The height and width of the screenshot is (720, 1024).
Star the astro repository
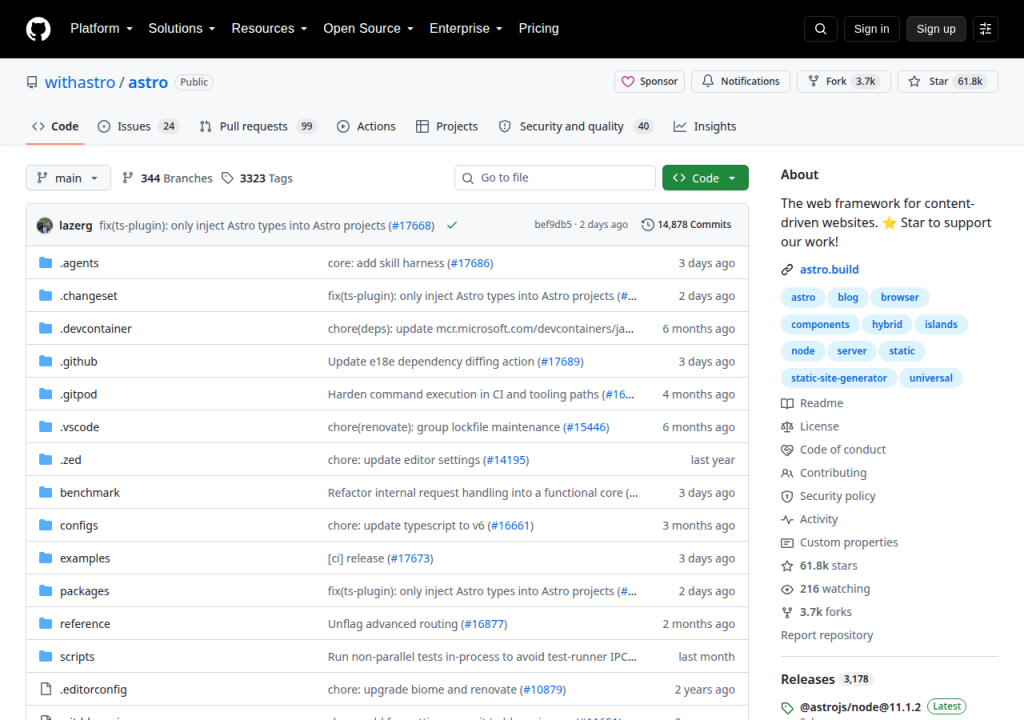click(948, 82)
